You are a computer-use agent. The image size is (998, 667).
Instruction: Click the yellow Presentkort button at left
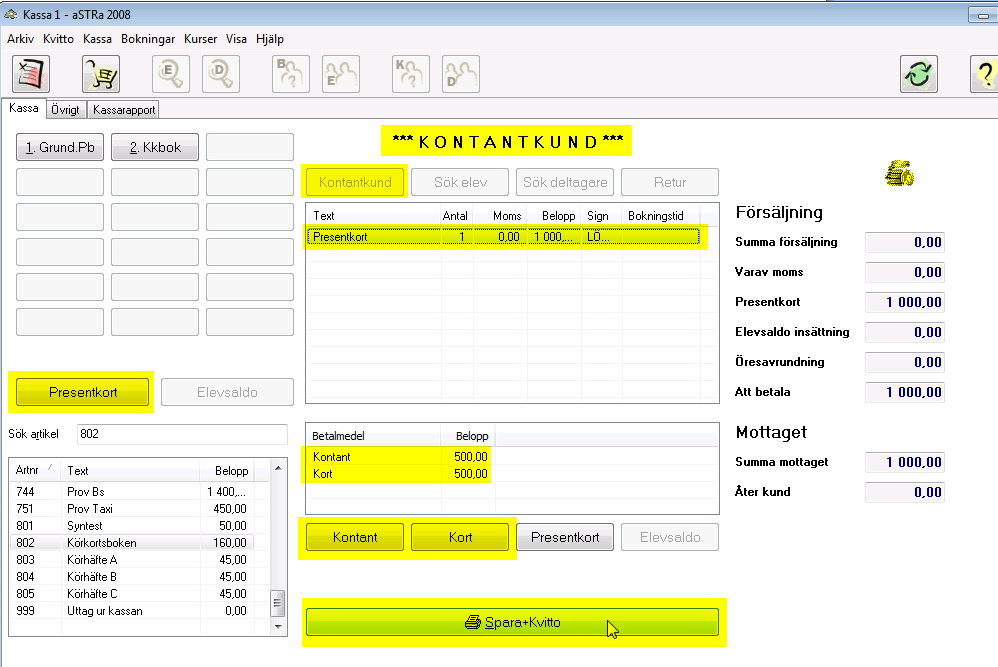pyautogui.click(x=83, y=392)
